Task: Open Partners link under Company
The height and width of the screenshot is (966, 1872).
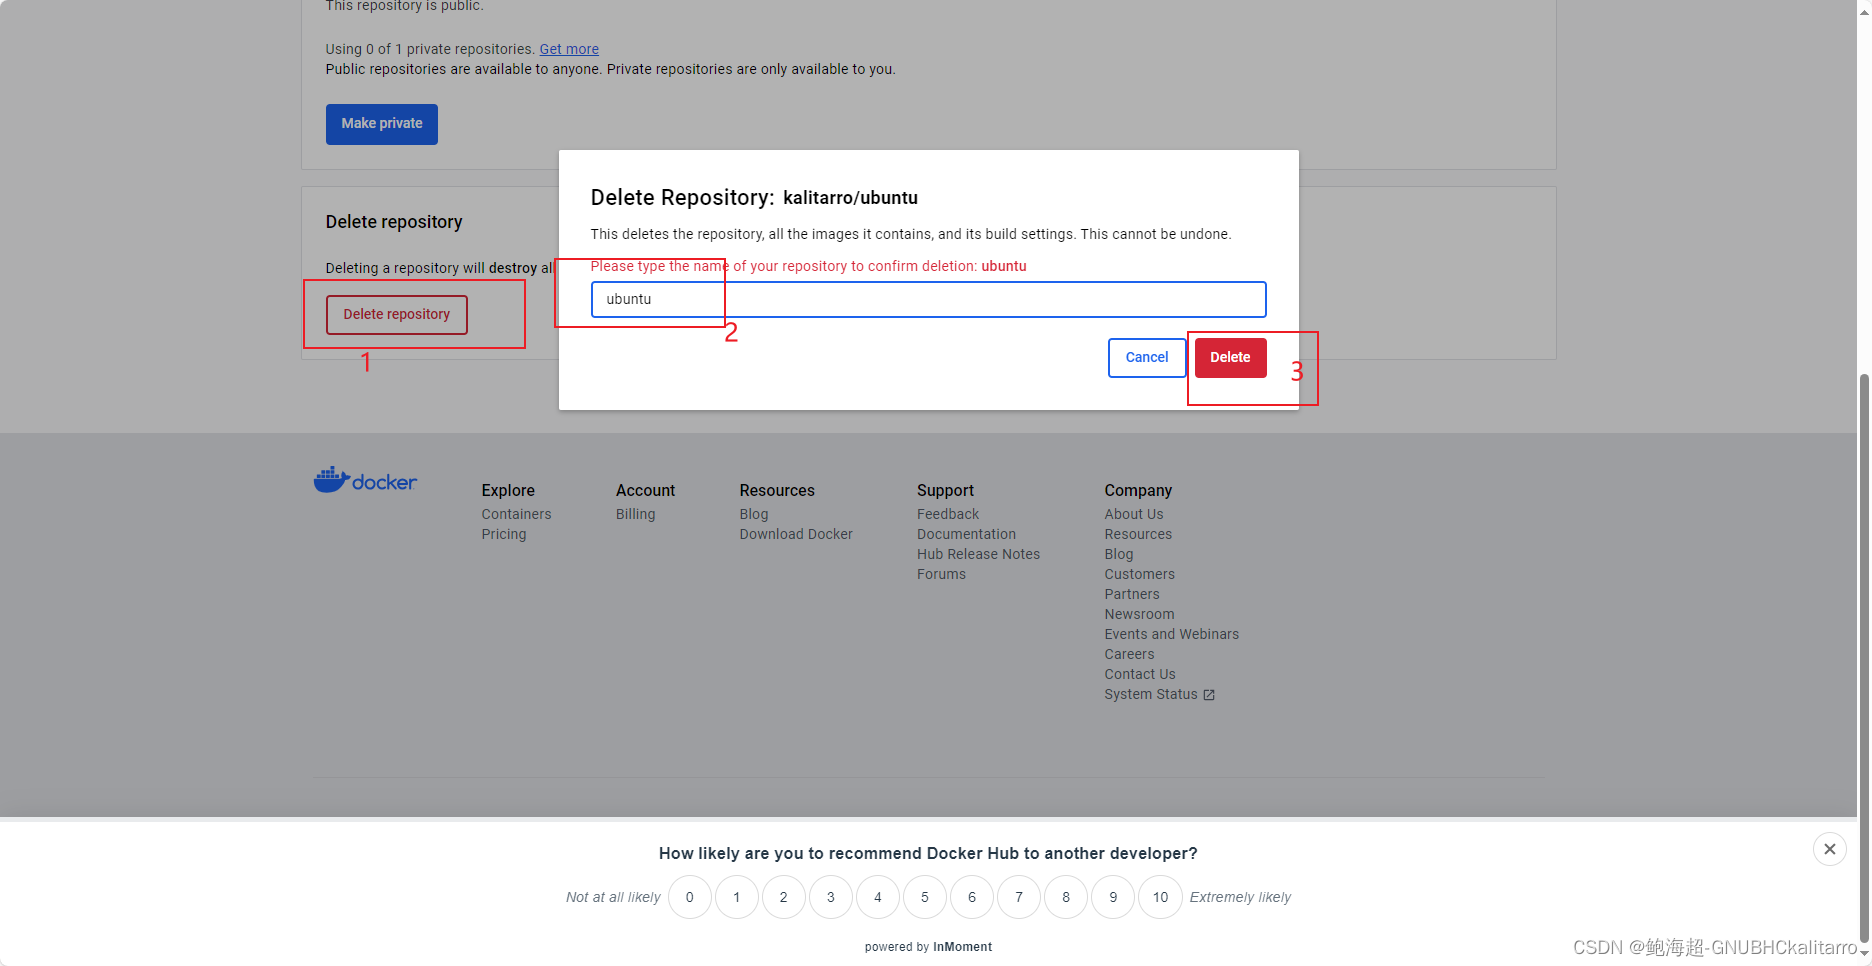Action: tap(1132, 594)
